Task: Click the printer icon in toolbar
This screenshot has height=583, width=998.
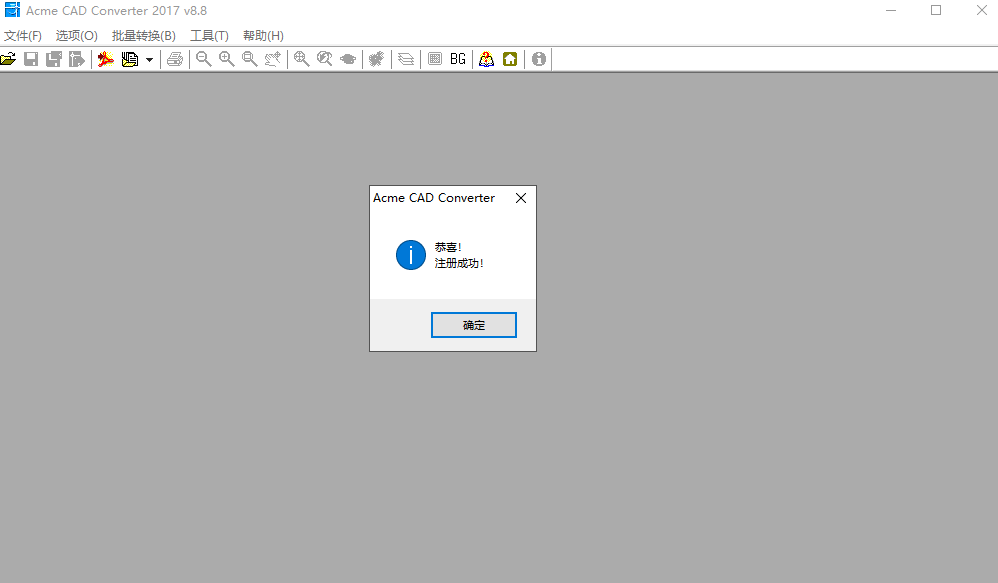Action: click(175, 59)
